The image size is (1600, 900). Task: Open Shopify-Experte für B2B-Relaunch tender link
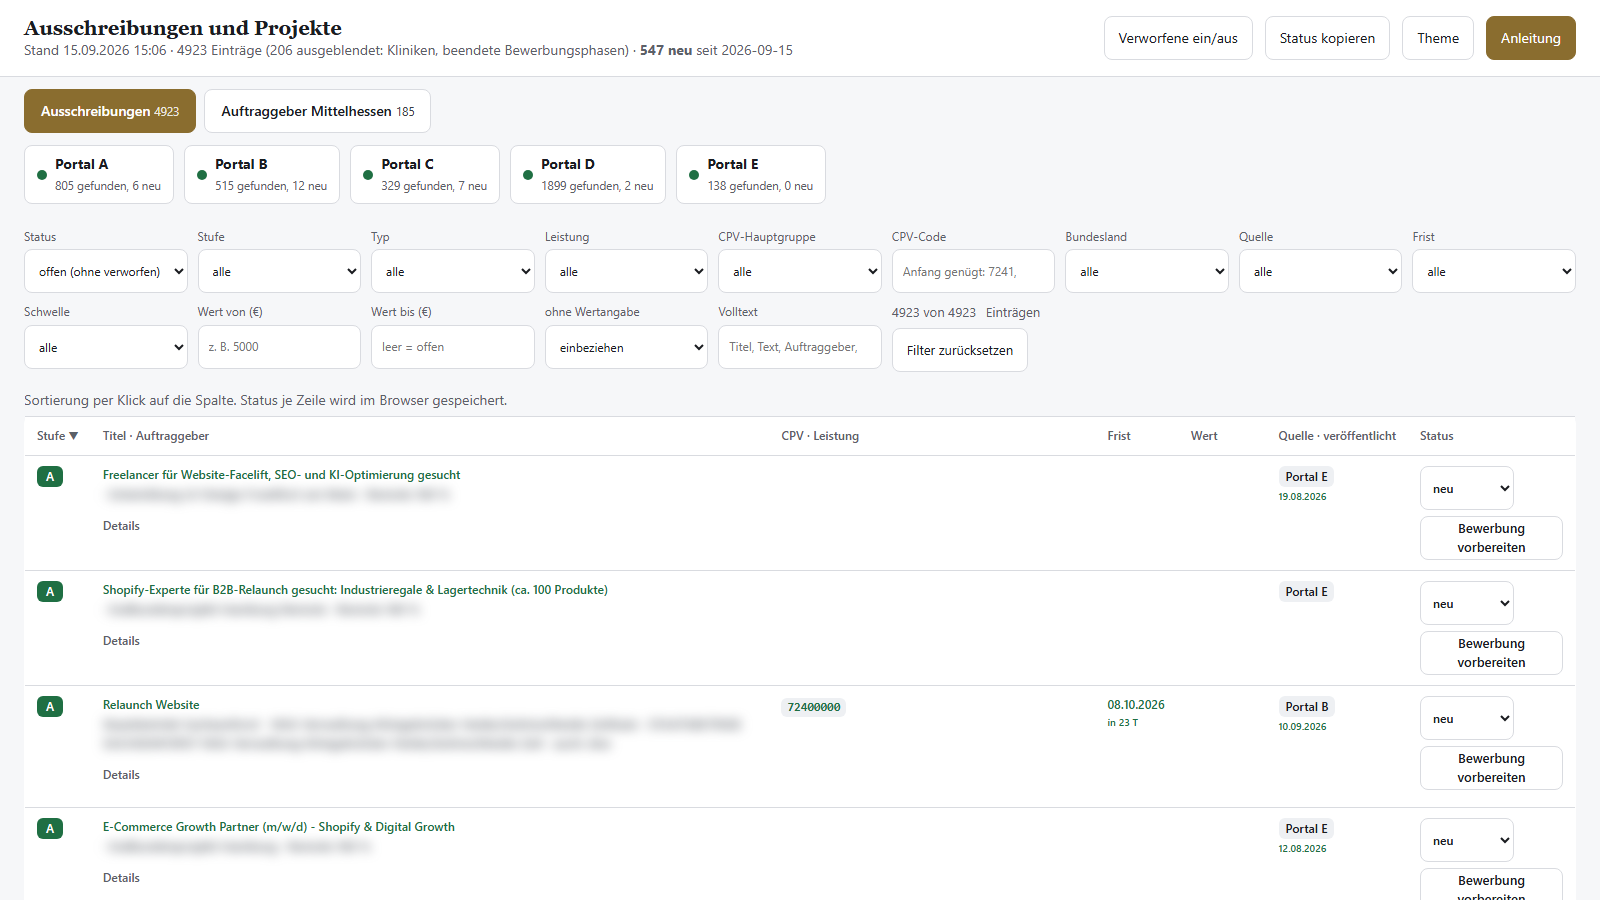click(x=355, y=590)
